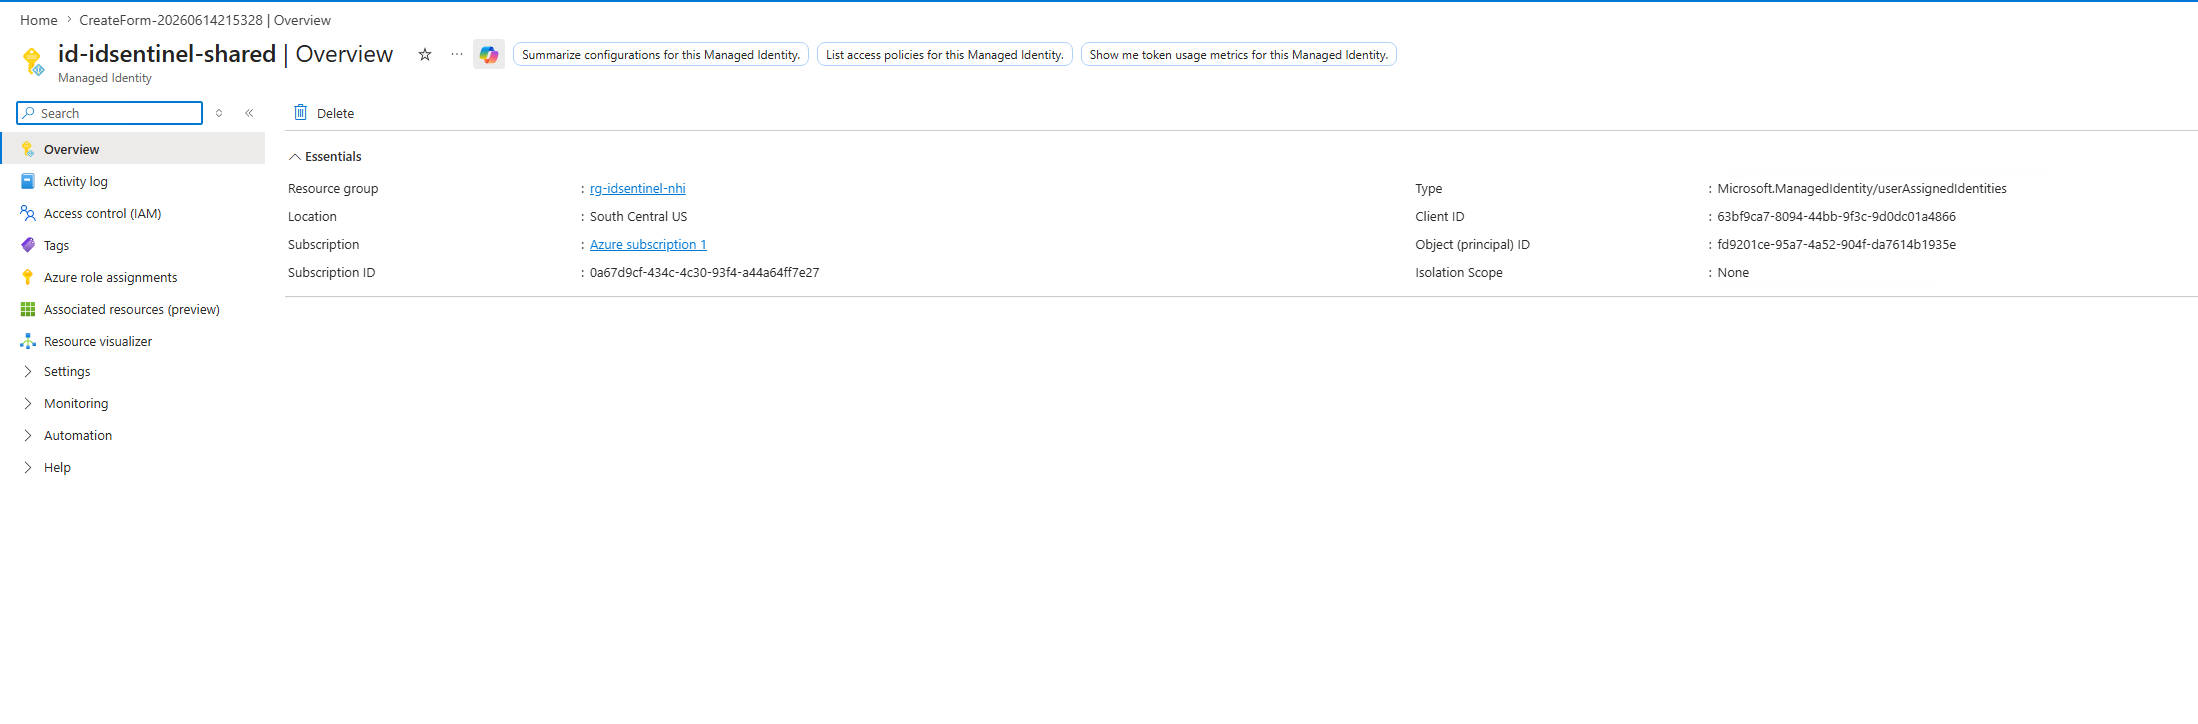The image size is (2198, 724).
Task: Click List access policies suggestion
Action: [945, 54]
